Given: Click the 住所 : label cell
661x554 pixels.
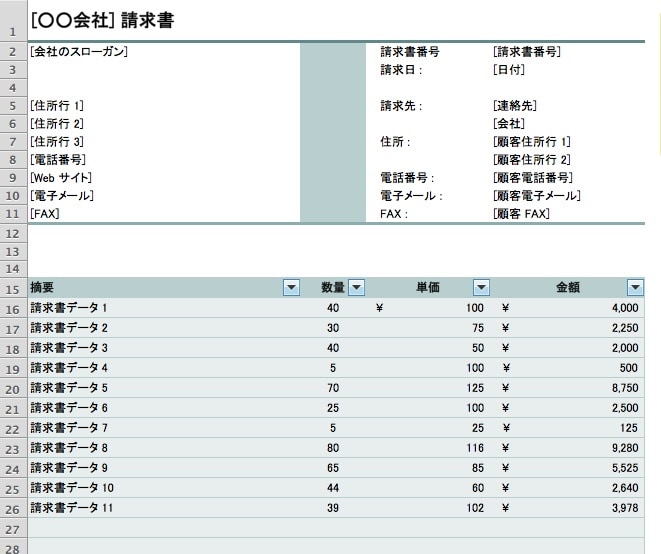Looking at the screenshot, I should (x=395, y=142).
